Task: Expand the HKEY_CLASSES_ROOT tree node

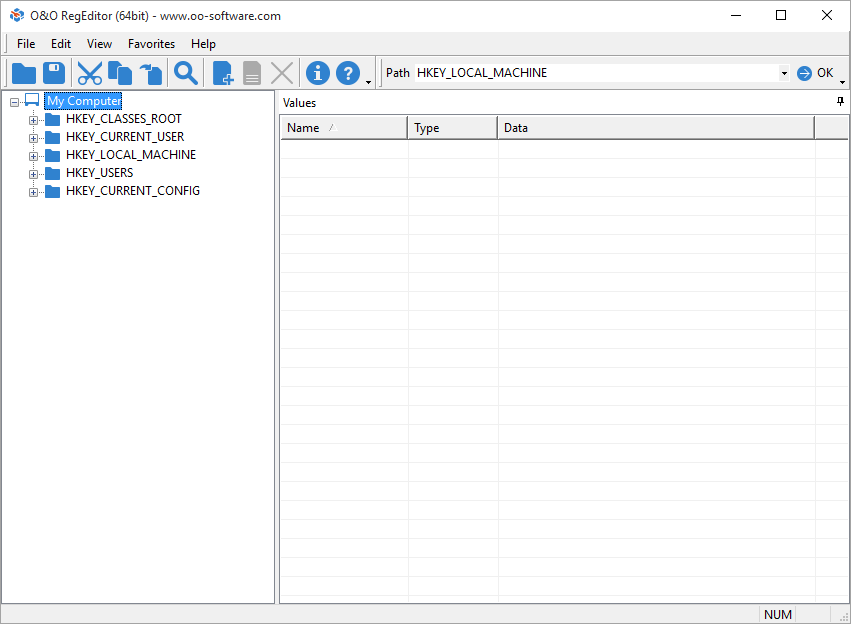Action: pyautogui.click(x=33, y=120)
